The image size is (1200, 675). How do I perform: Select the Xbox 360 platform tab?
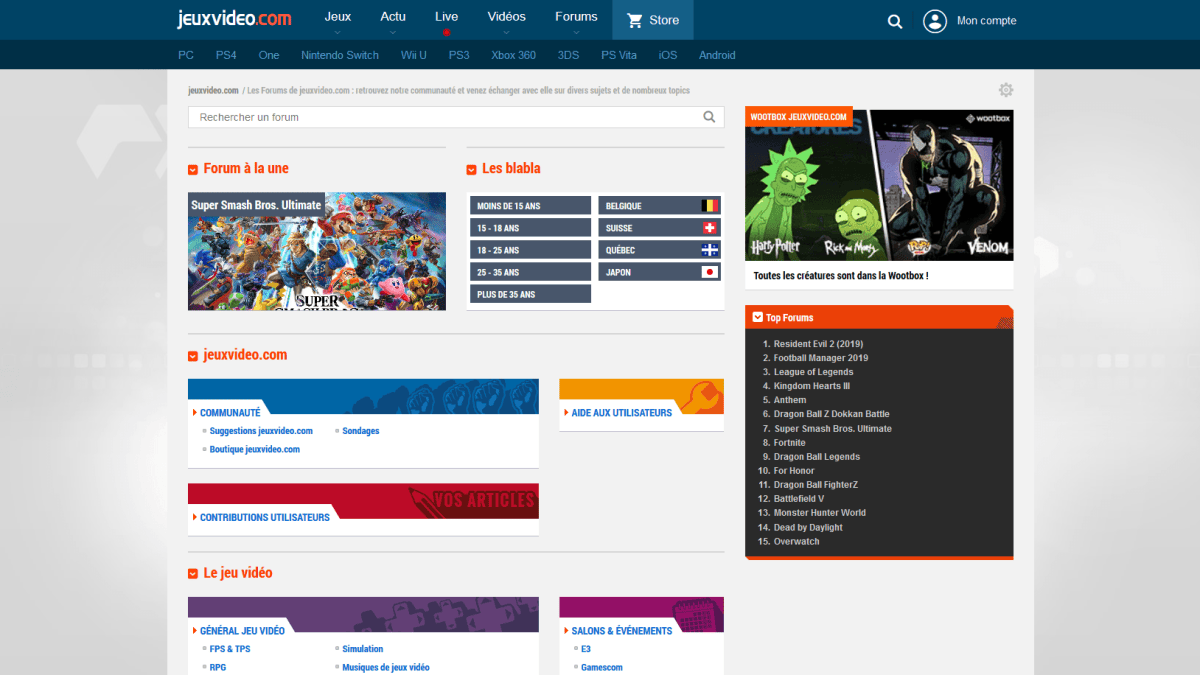[x=514, y=55]
